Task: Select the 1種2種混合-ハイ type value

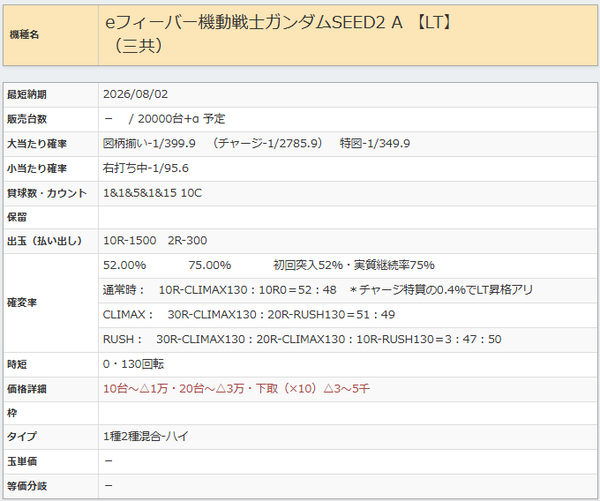Action: [146, 436]
